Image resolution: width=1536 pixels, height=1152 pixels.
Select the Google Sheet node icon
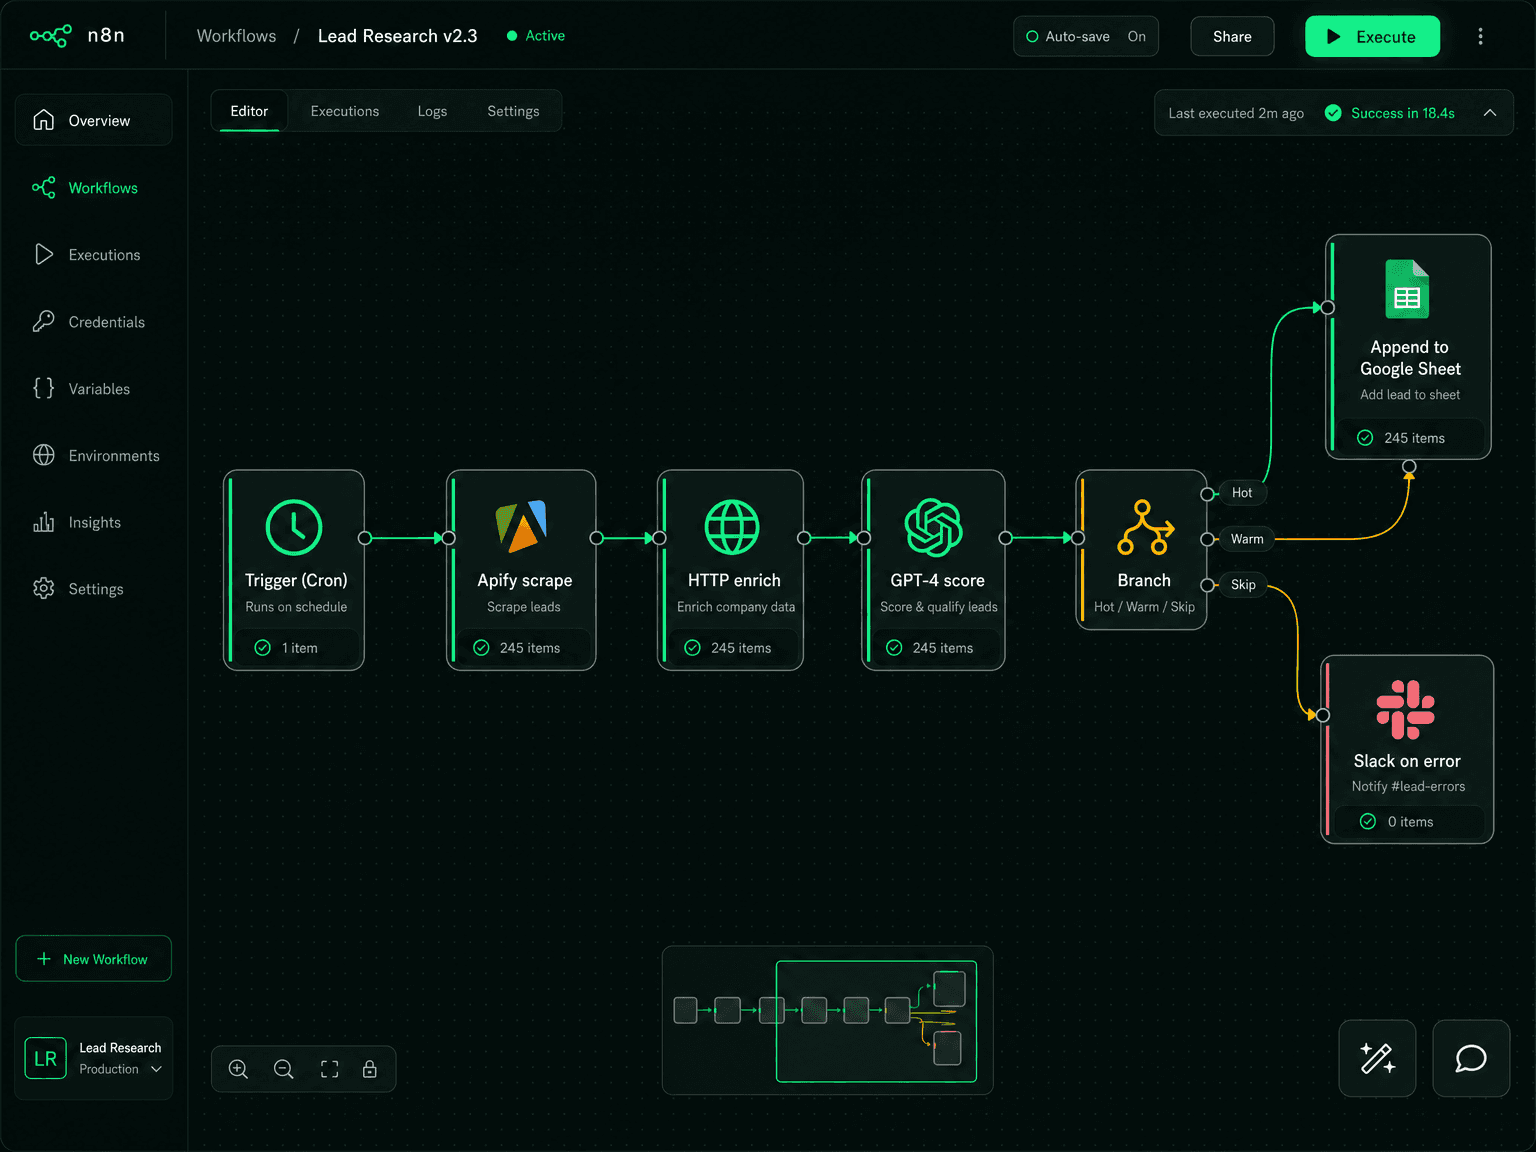1407,289
